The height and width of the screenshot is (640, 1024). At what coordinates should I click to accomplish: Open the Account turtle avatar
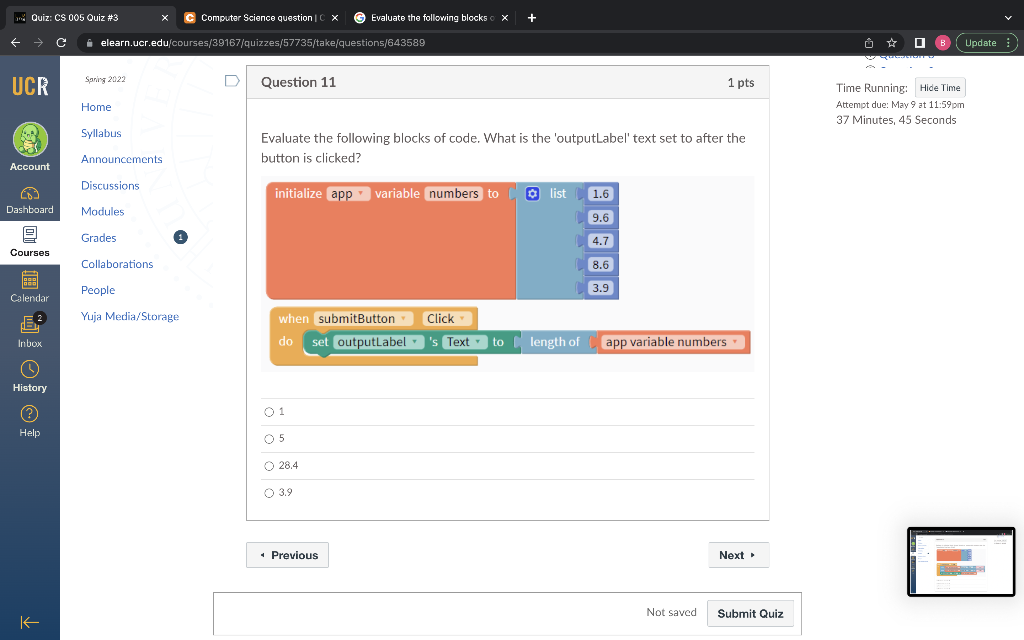pyautogui.click(x=30, y=140)
